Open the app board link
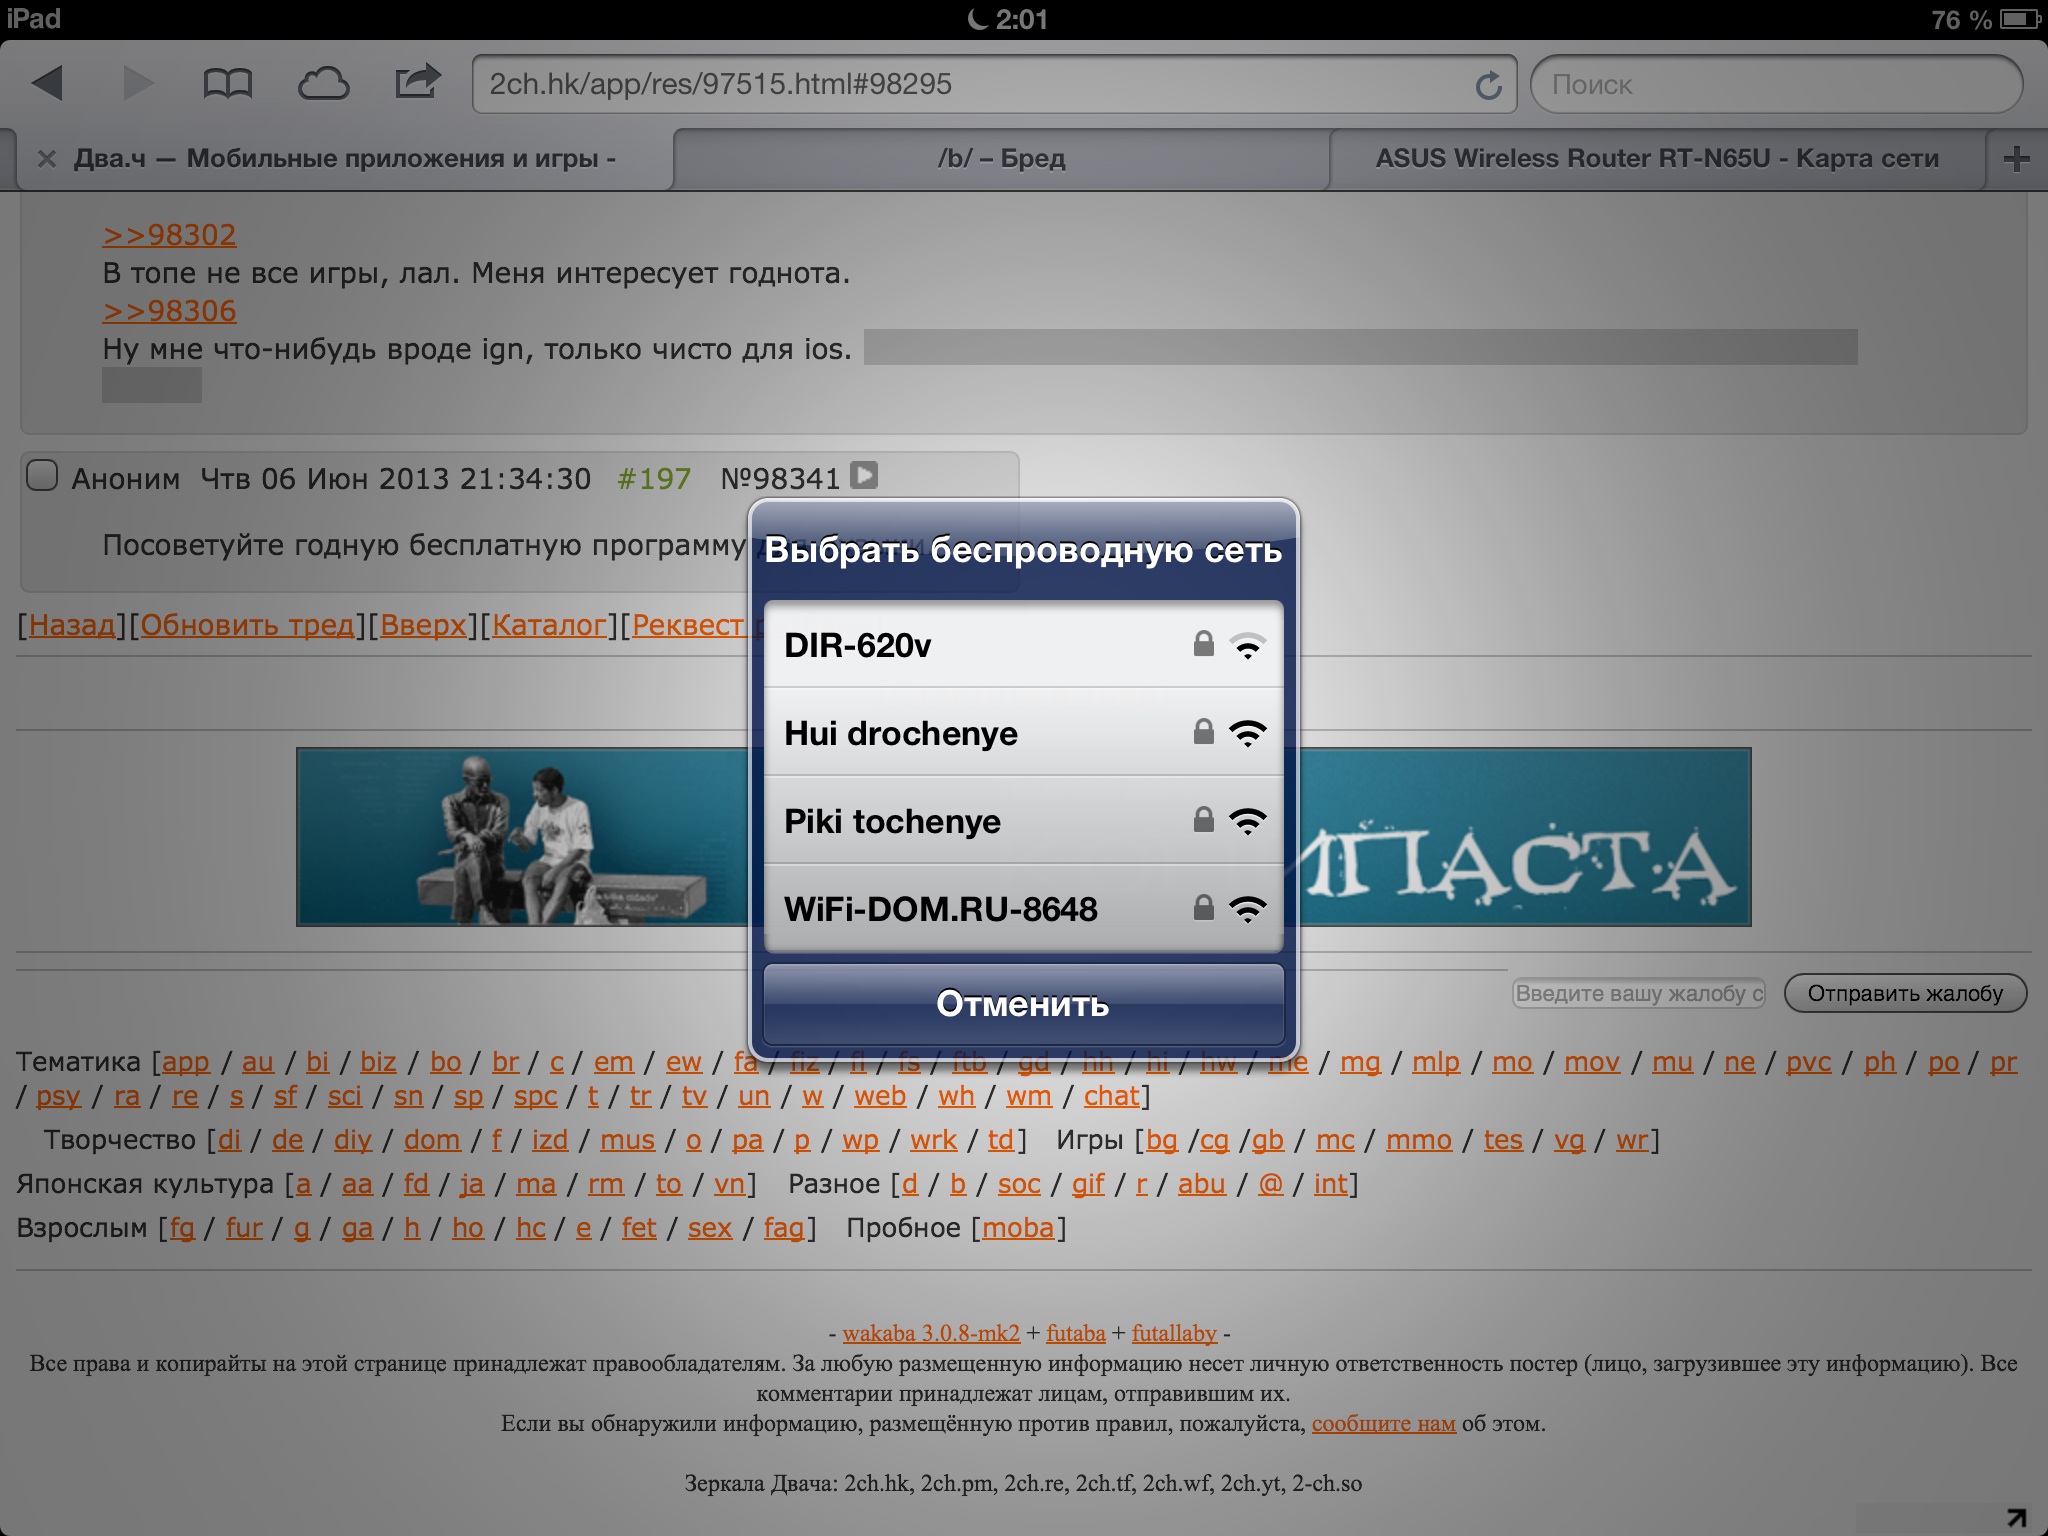Image resolution: width=2048 pixels, height=1536 pixels. tap(186, 1062)
